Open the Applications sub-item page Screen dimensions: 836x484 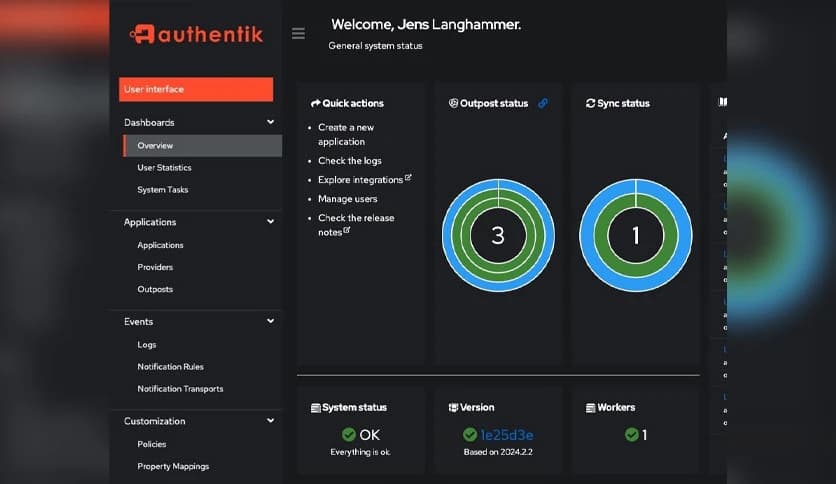coord(160,245)
